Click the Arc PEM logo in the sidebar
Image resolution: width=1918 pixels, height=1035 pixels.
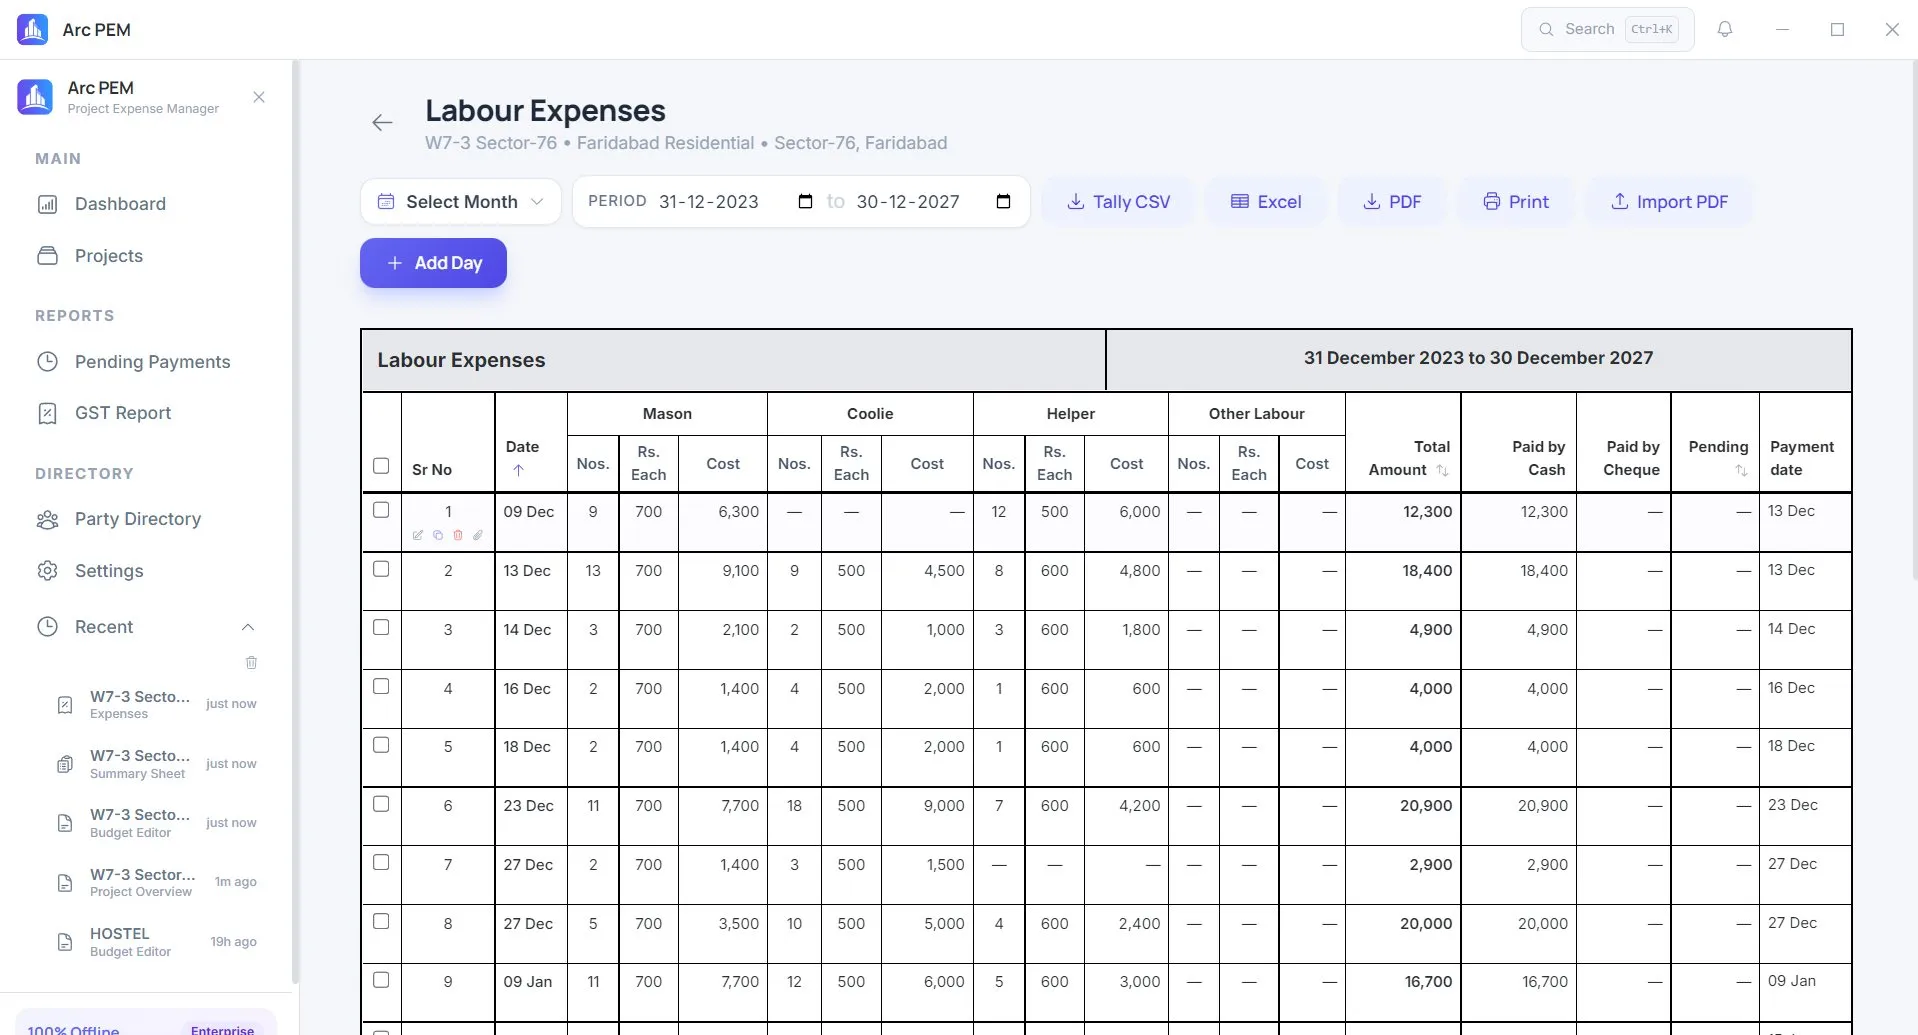35,97
